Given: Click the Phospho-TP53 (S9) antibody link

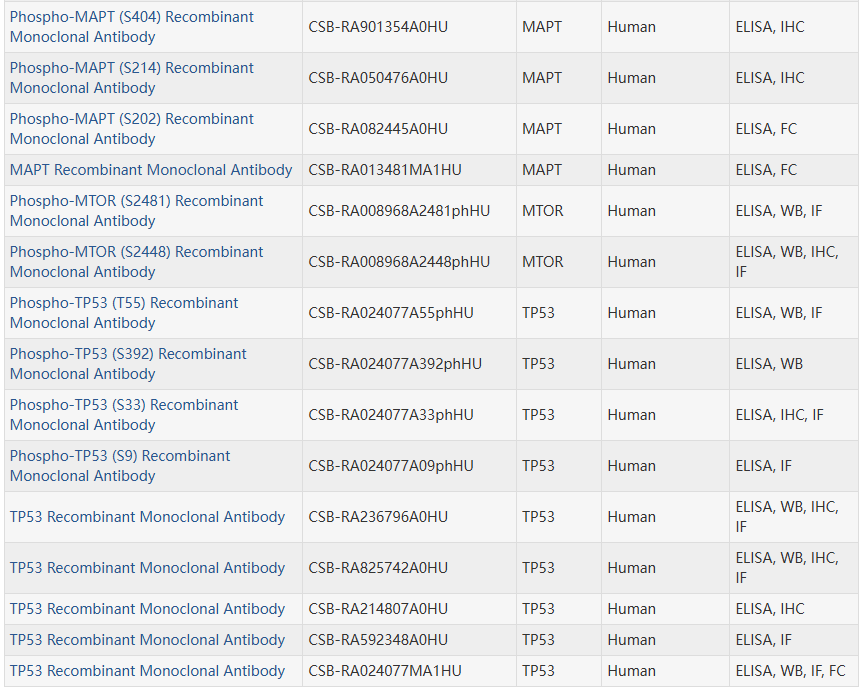Looking at the screenshot, I should 120,456.
